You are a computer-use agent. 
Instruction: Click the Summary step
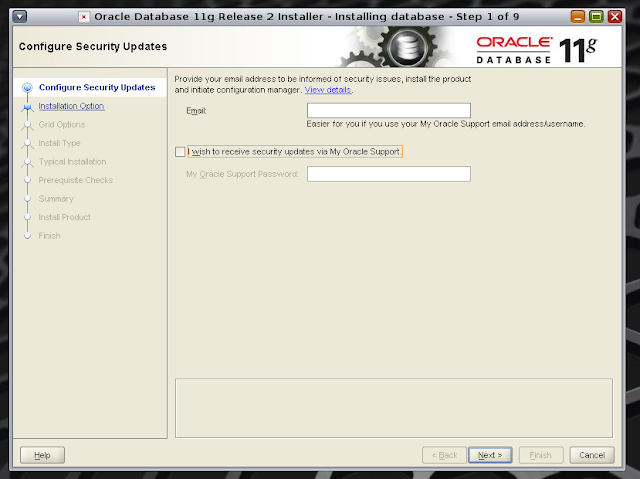[56, 199]
